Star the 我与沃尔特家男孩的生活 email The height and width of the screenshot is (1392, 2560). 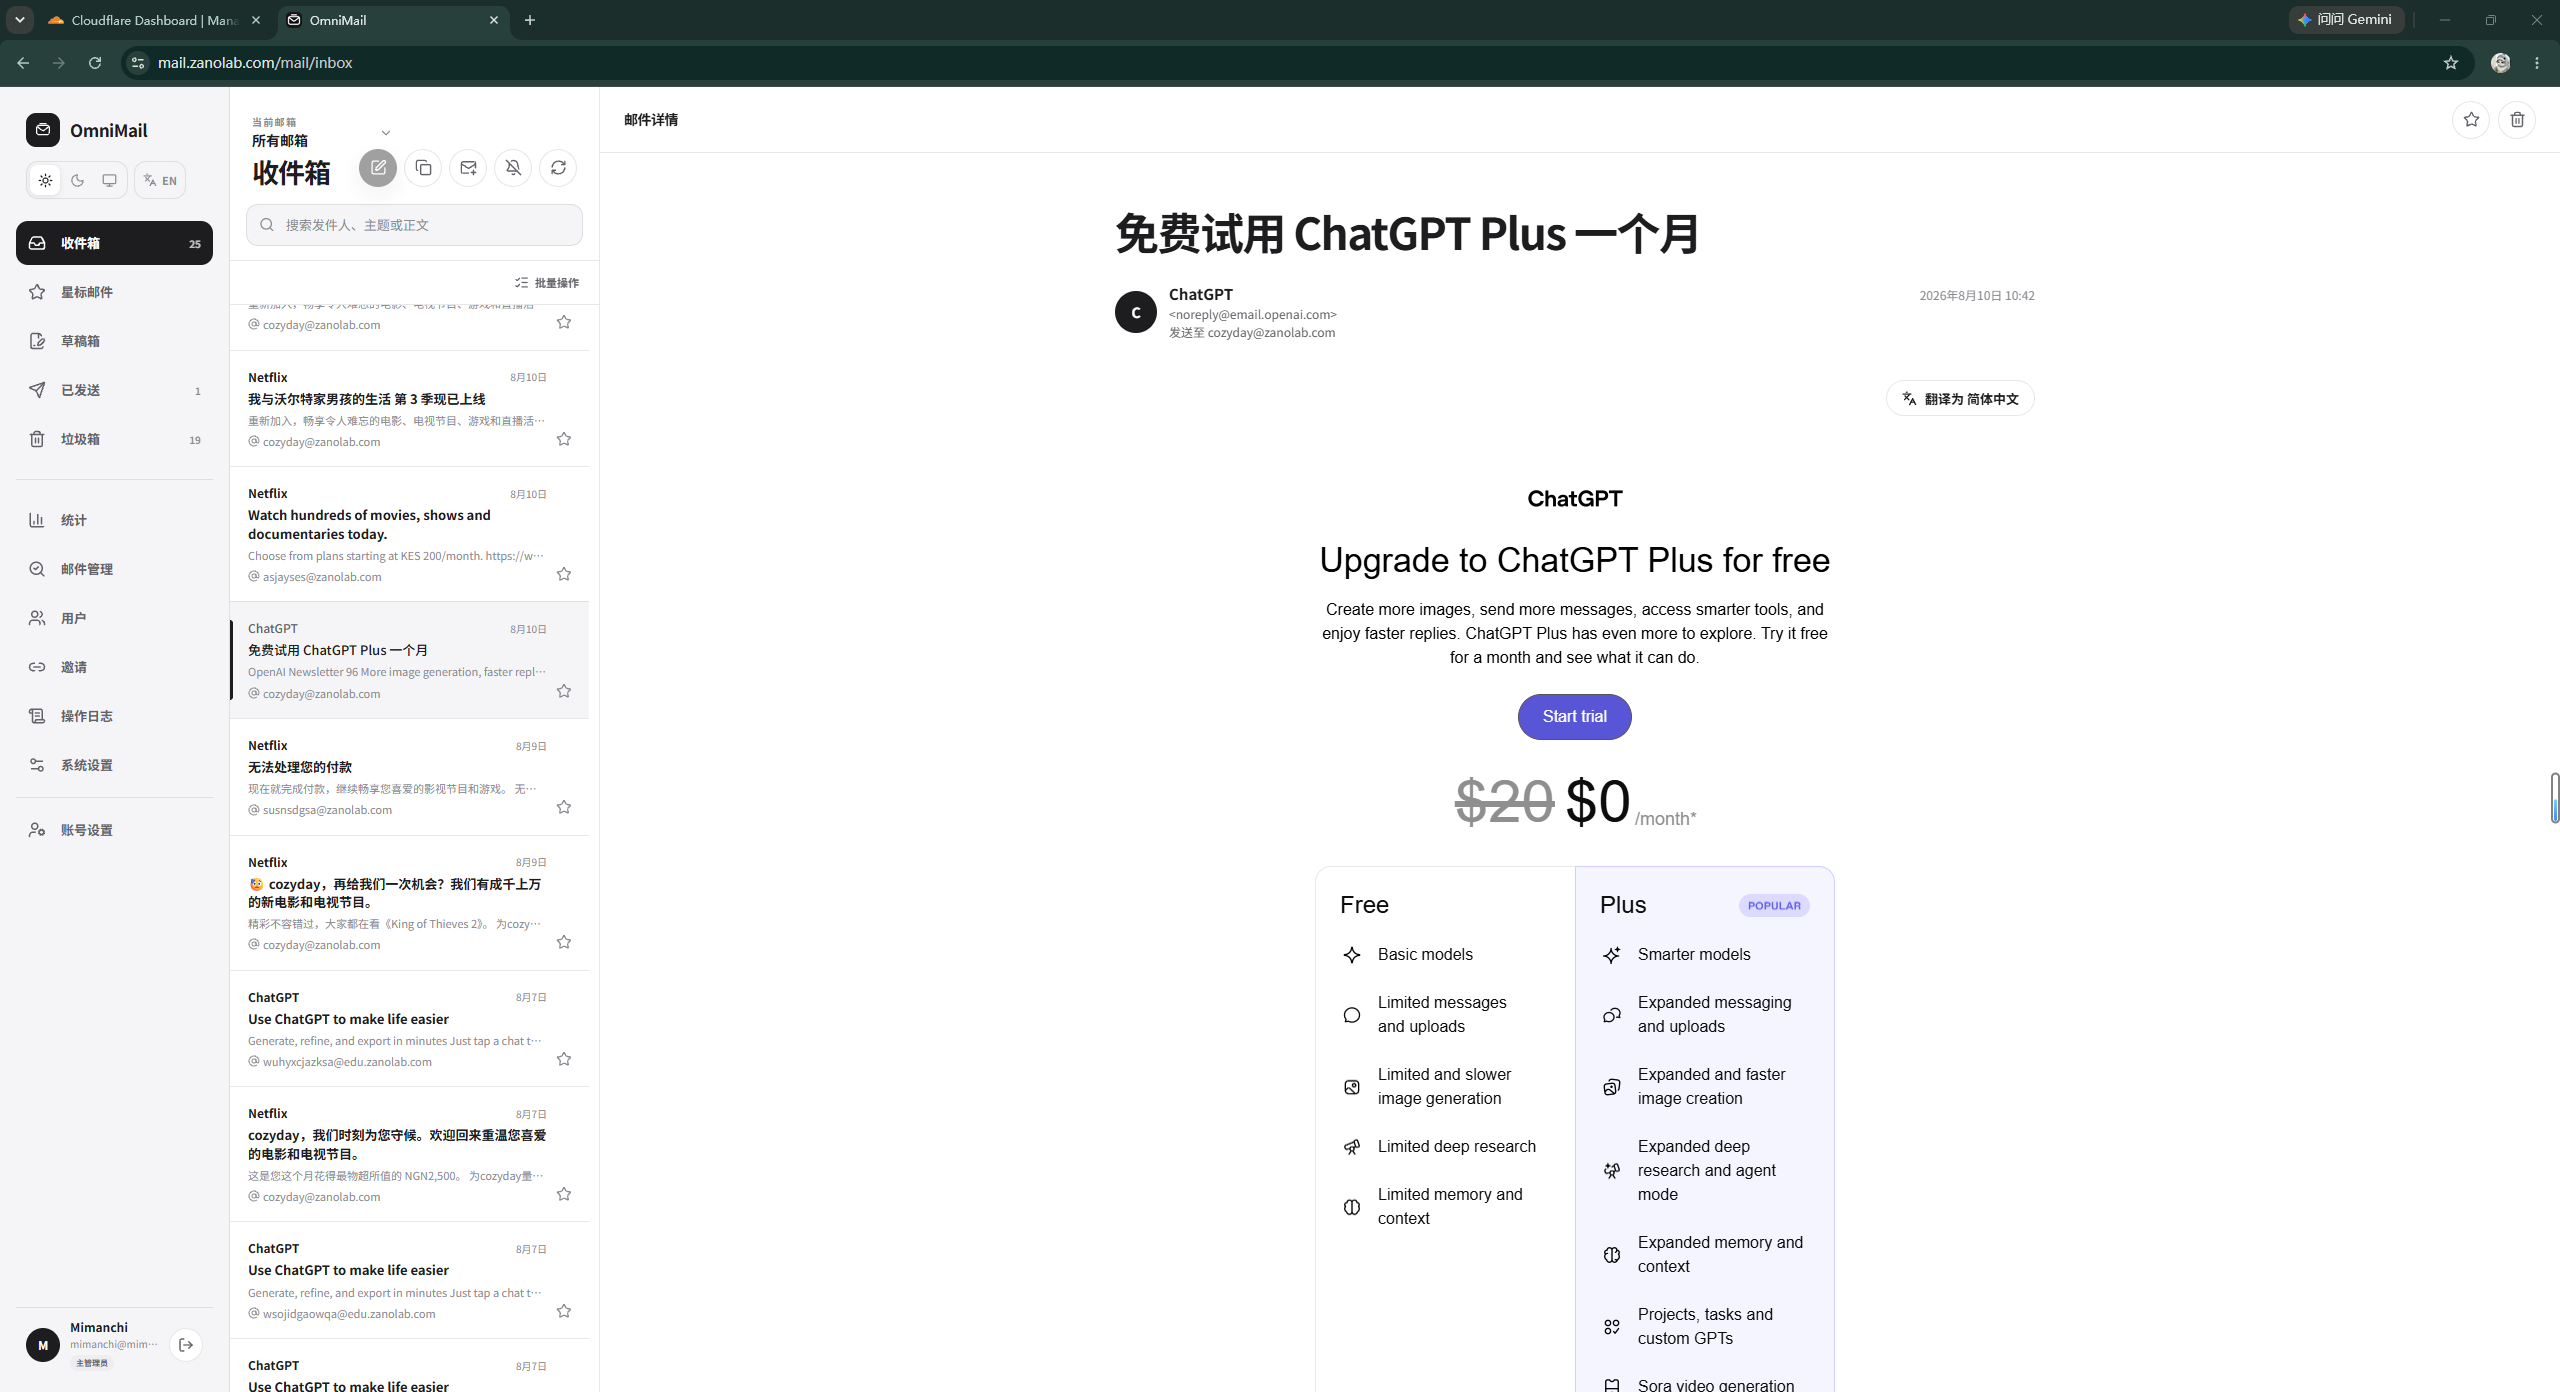point(564,439)
